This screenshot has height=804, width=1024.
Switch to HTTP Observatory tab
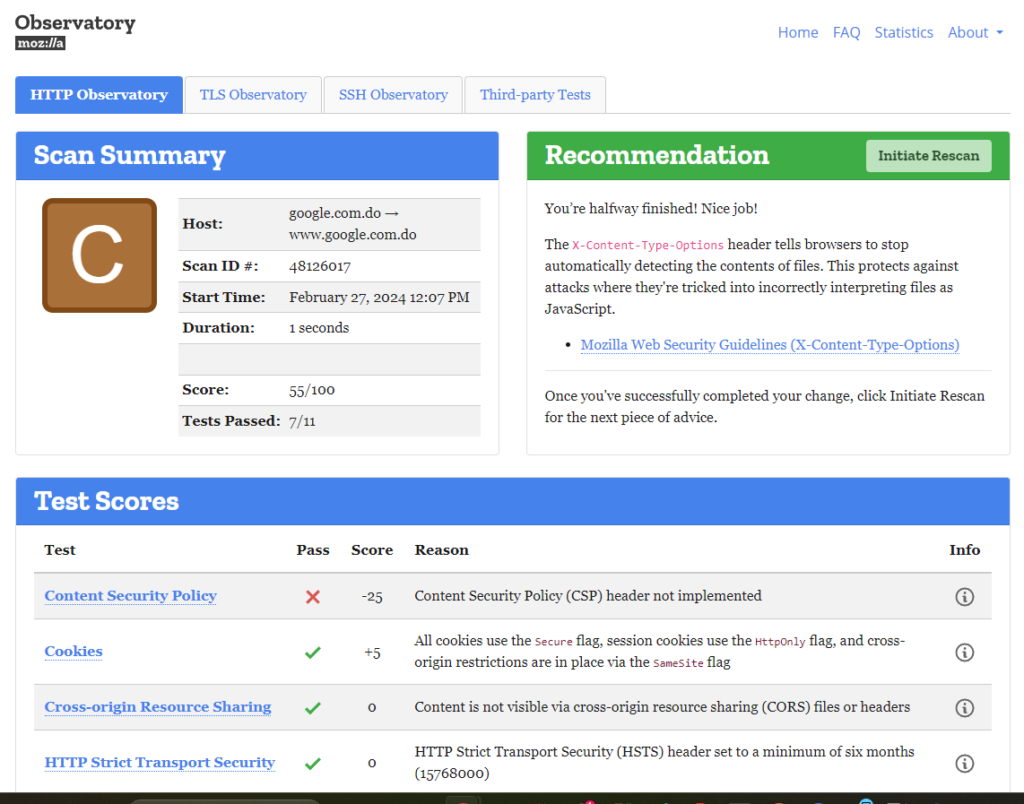pyautogui.click(x=99, y=95)
